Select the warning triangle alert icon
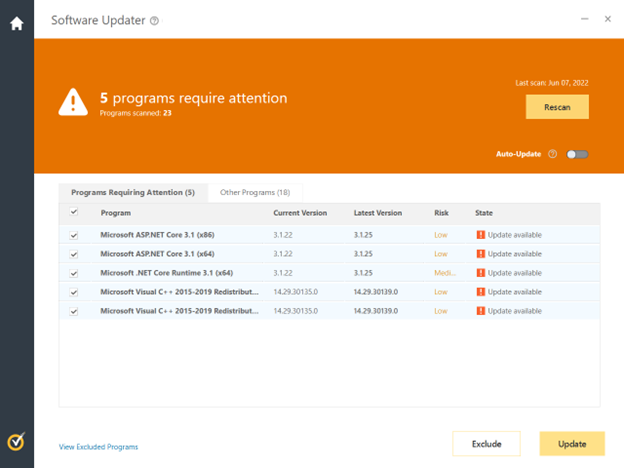Screen dimensions: 624x468 pos(73,102)
